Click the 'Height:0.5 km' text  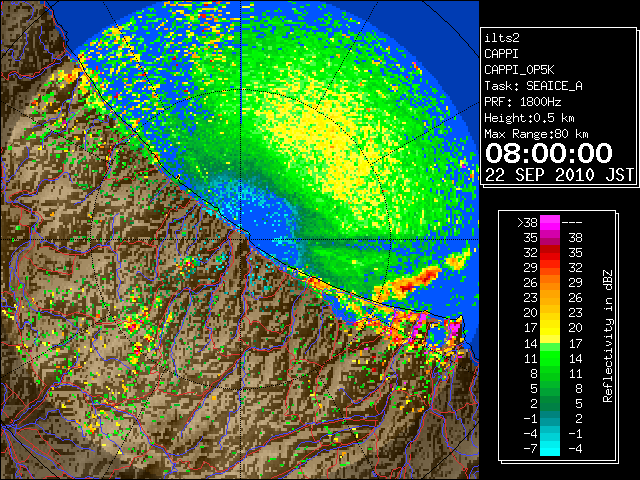pyautogui.click(x=529, y=118)
